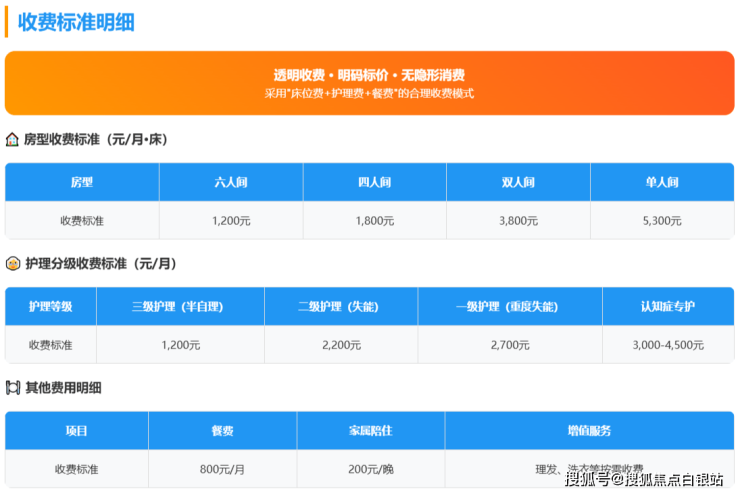Click the 增值服务 column header
Viewport: 740px width, 495px height.
pyautogui.click(x=589, y=430)
